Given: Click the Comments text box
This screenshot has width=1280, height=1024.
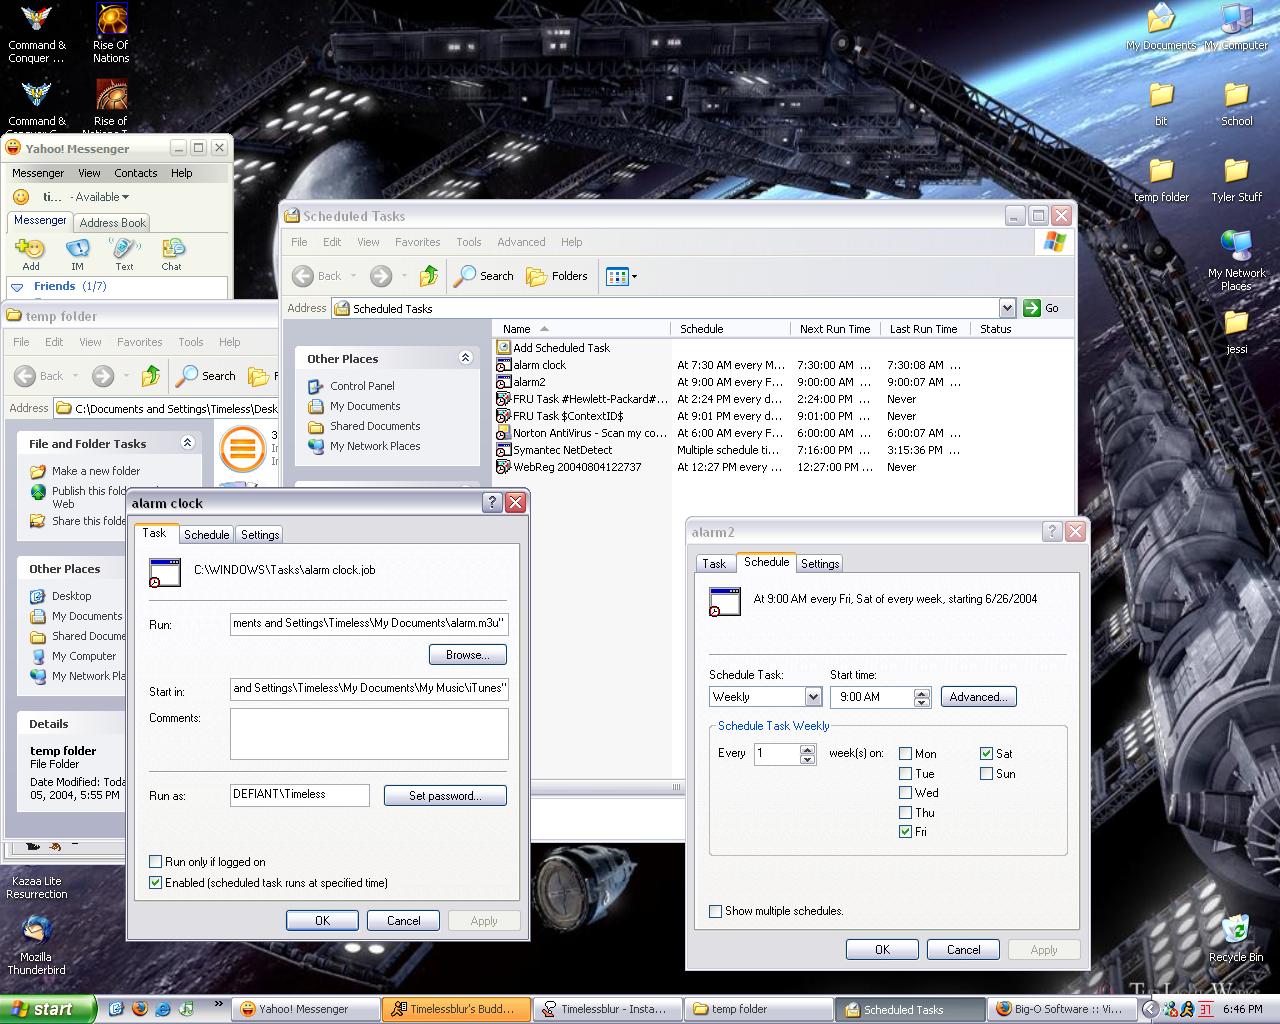Looking at the screenshot, I should coord(369,734).
